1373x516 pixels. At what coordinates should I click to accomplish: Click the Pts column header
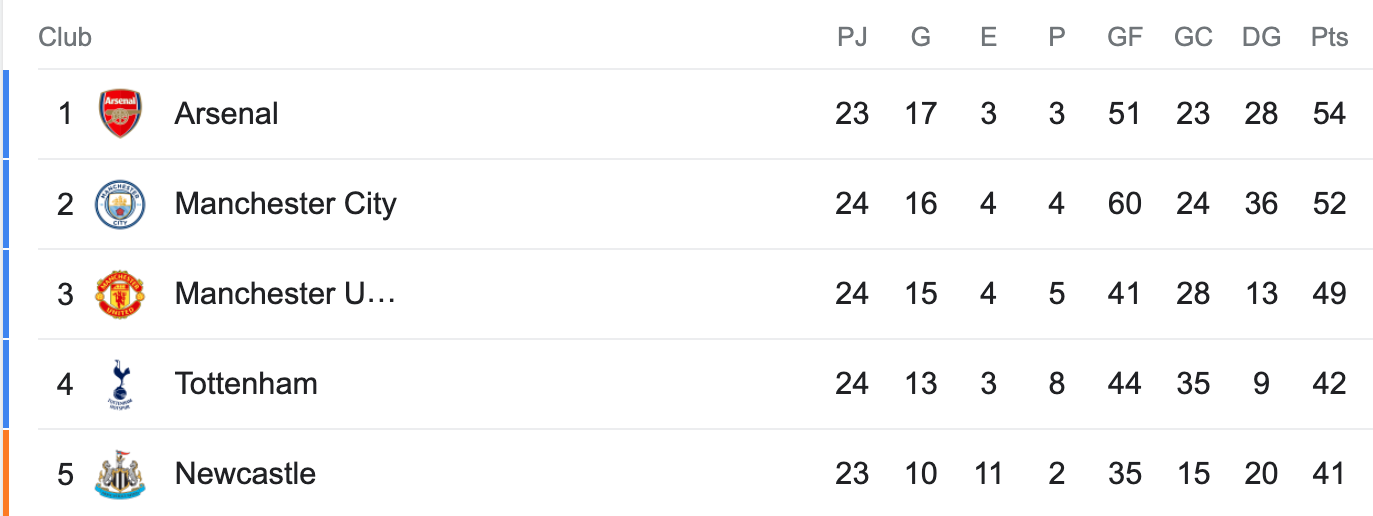(1329, 38)
